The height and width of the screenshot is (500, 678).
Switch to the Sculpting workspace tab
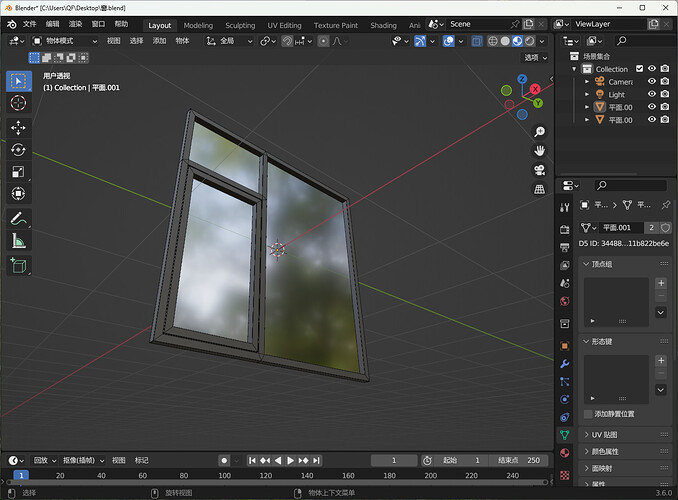point(240,25)
